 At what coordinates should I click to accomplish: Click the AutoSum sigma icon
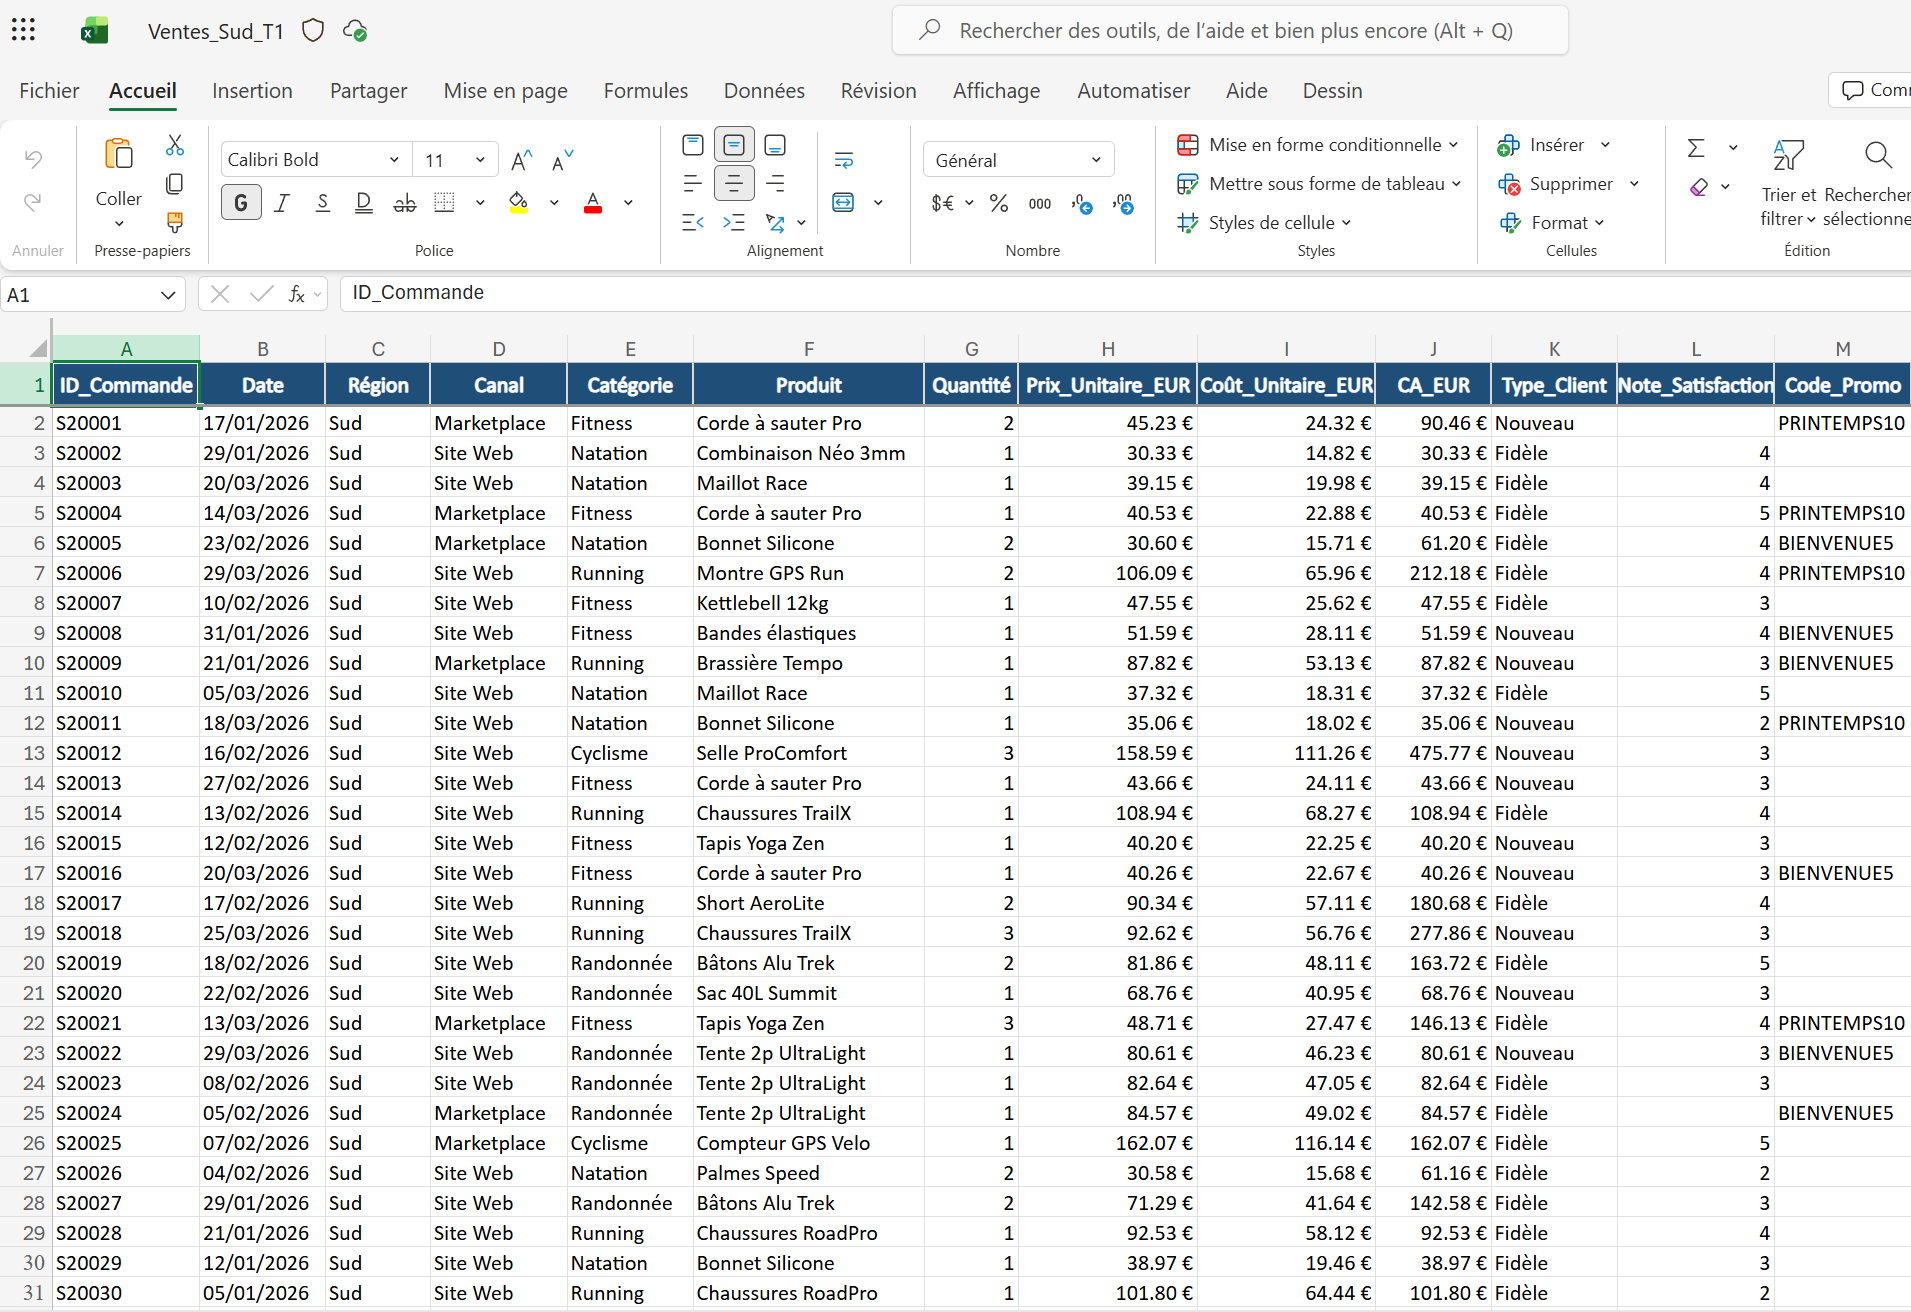coord(1696,147)
